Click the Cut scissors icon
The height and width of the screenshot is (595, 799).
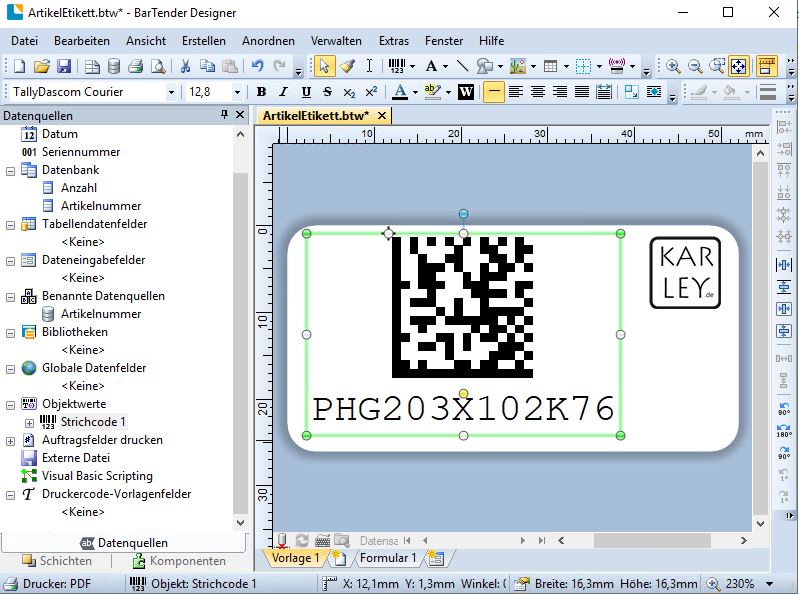pyautogui.click(x=185, y=66)
